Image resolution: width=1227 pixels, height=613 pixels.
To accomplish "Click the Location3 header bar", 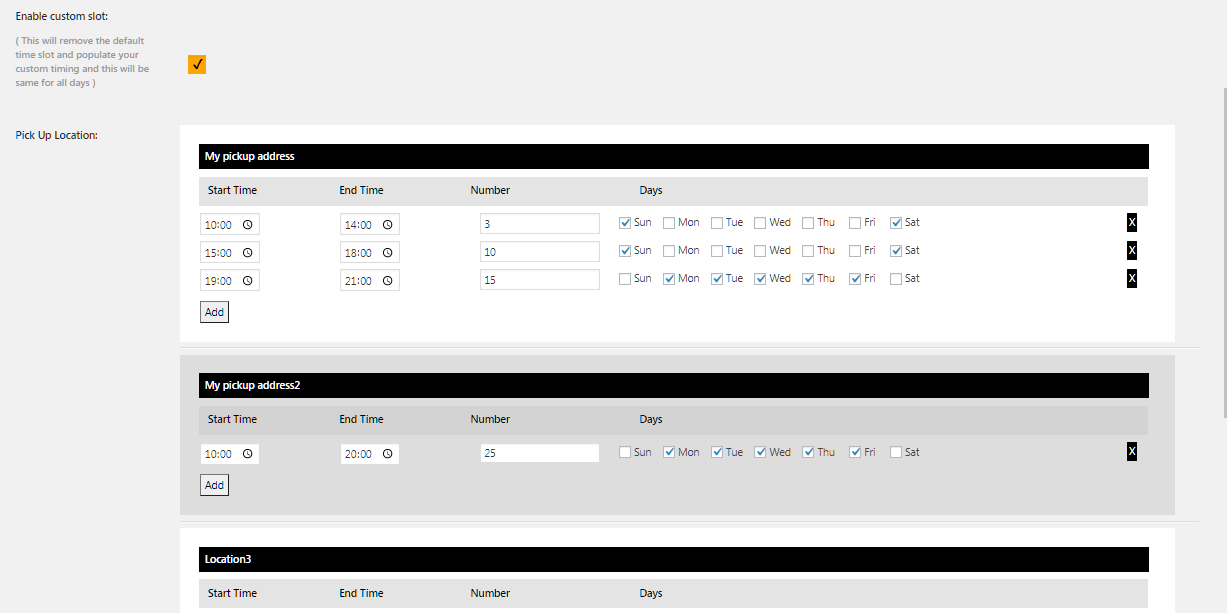I will pos(674,559).
